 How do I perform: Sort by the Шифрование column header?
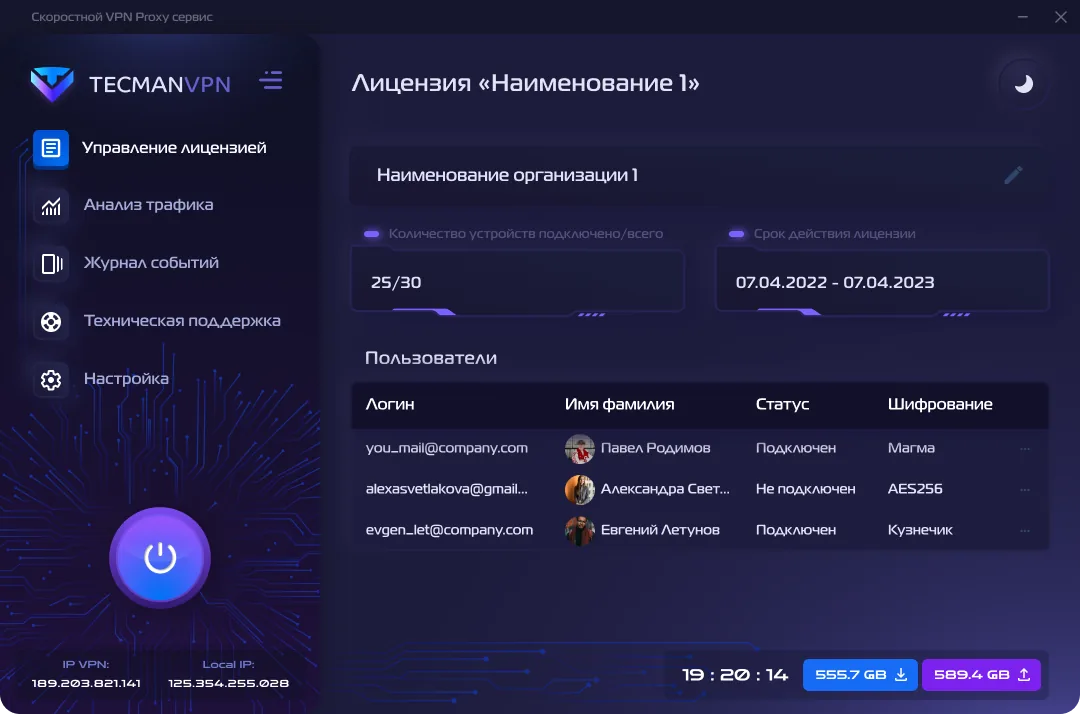(x=939, y=405)
